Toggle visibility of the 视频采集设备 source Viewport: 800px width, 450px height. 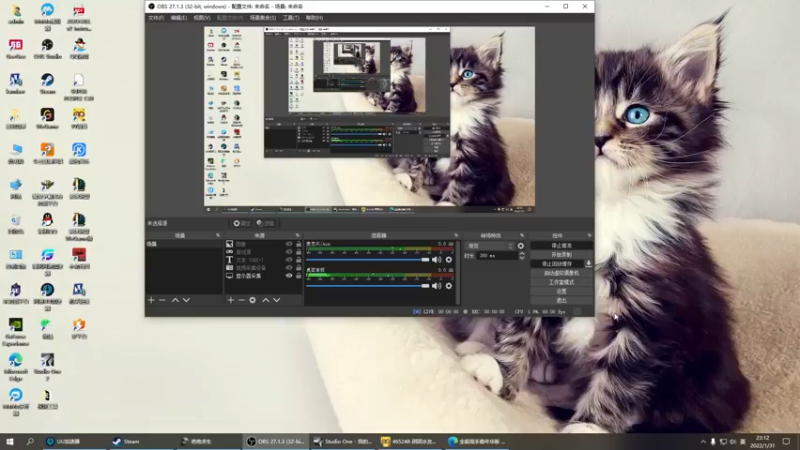click(289, 267)
